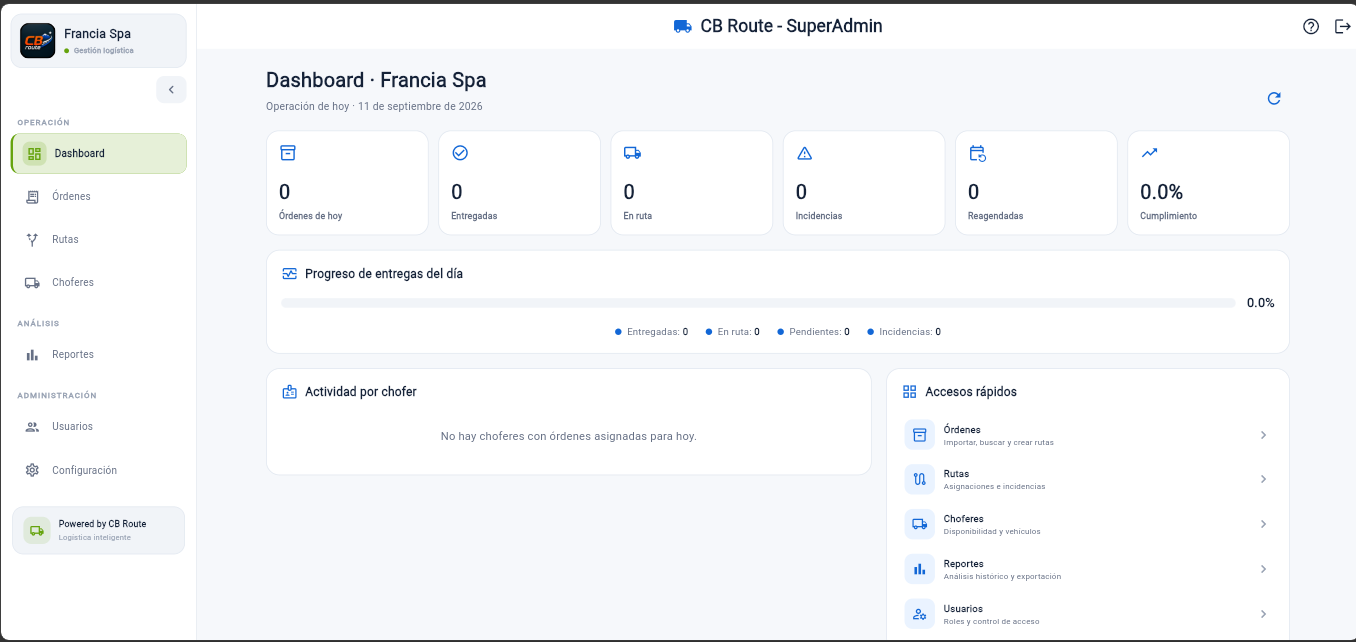The image size is (1356, 642).
Task: Click the Cumplimiento trending arrow icon
Action: coord(1150,153)
